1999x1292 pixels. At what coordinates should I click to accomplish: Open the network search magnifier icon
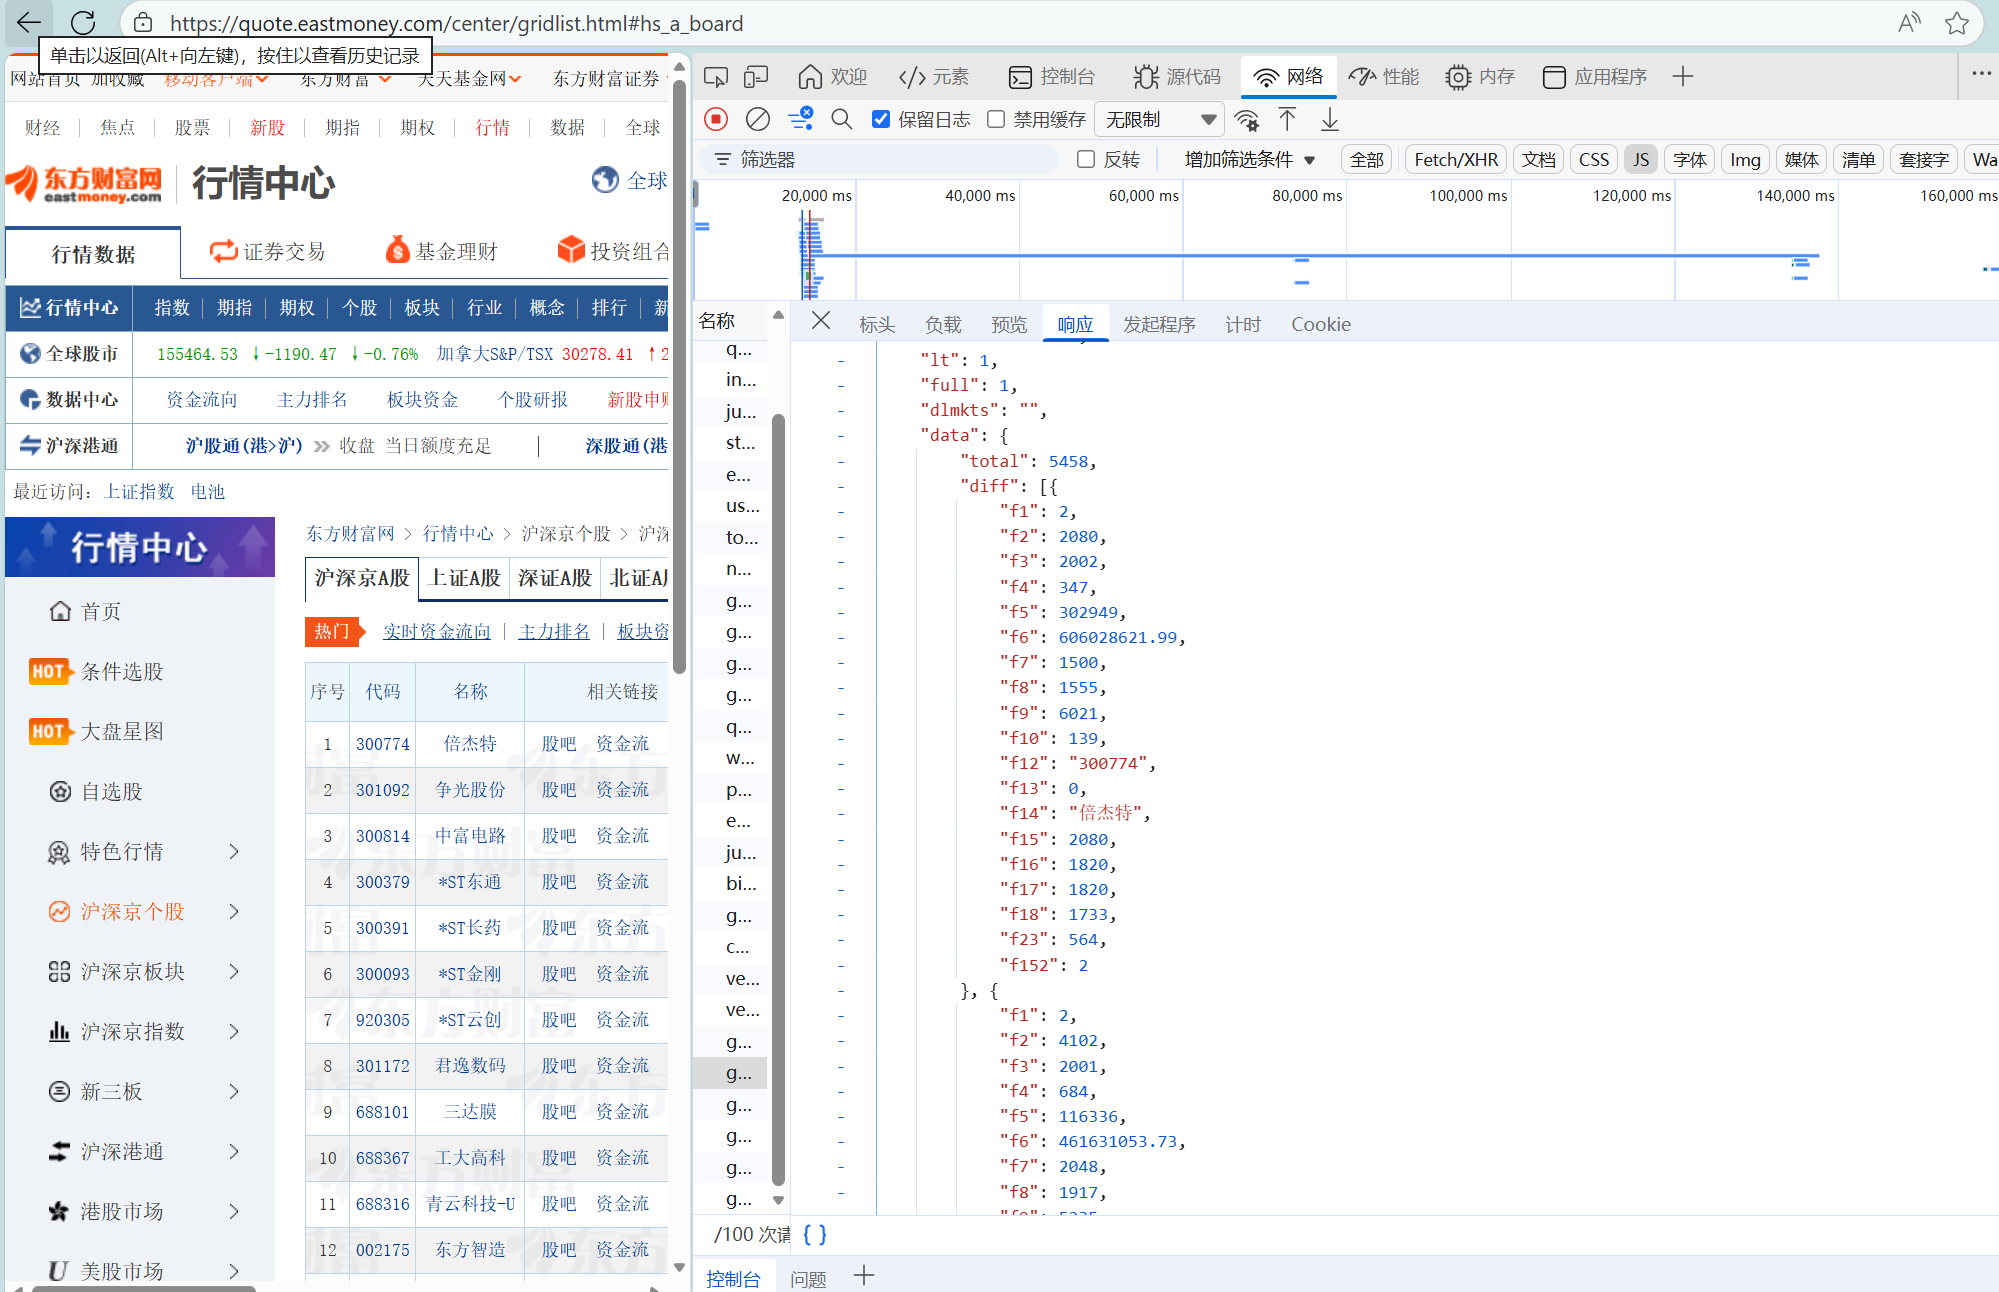842,120
